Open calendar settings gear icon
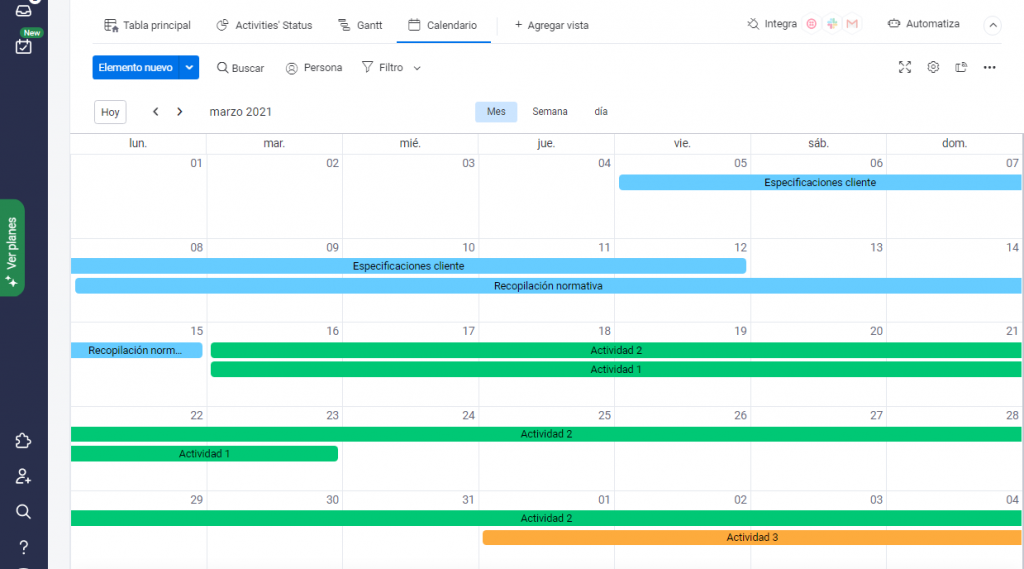1024x569 pixels. (933, 67)
